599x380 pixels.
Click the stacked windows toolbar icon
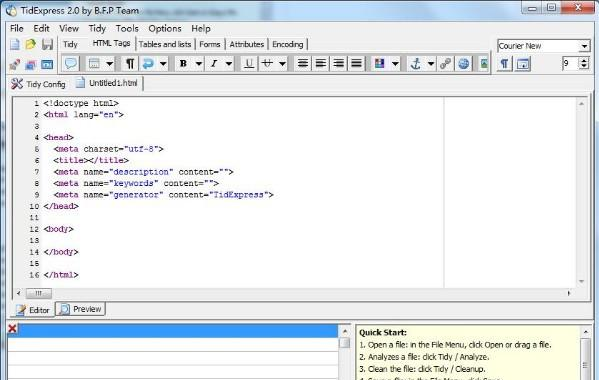pyautogui.click(x=31, y=65)
